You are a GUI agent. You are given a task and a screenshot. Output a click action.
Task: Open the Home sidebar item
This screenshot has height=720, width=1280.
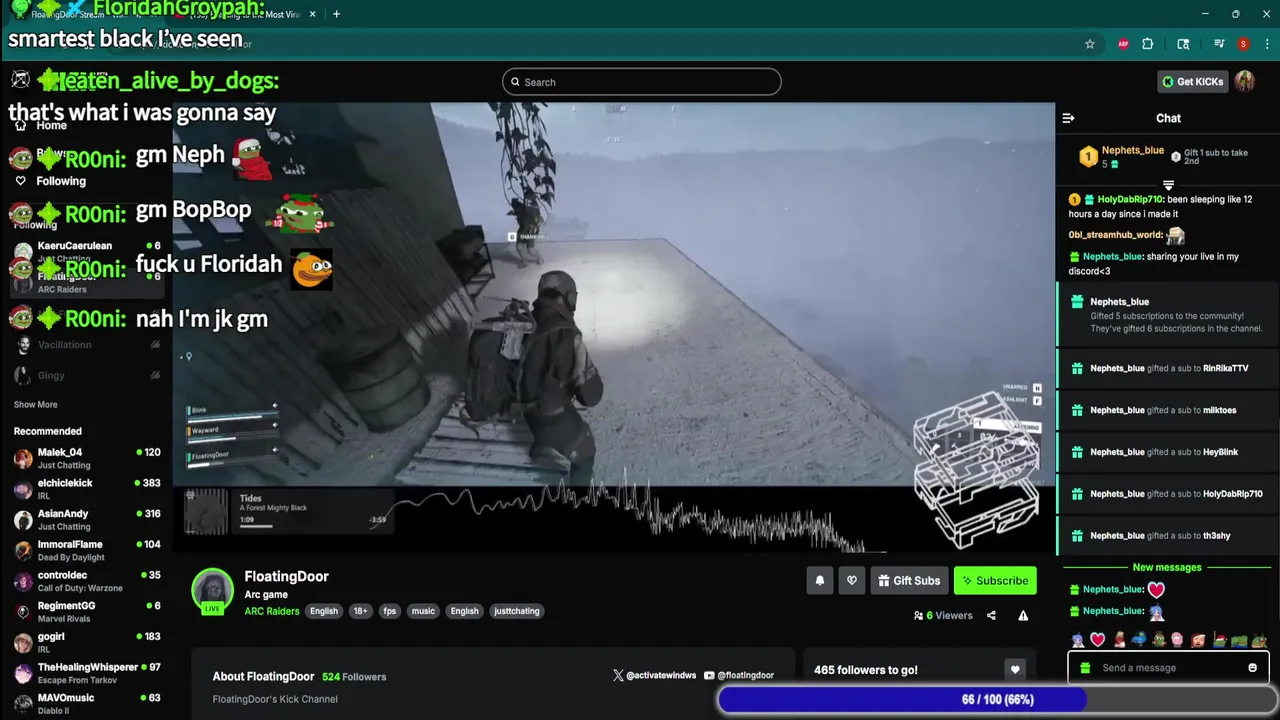click(x=42, y=125)
